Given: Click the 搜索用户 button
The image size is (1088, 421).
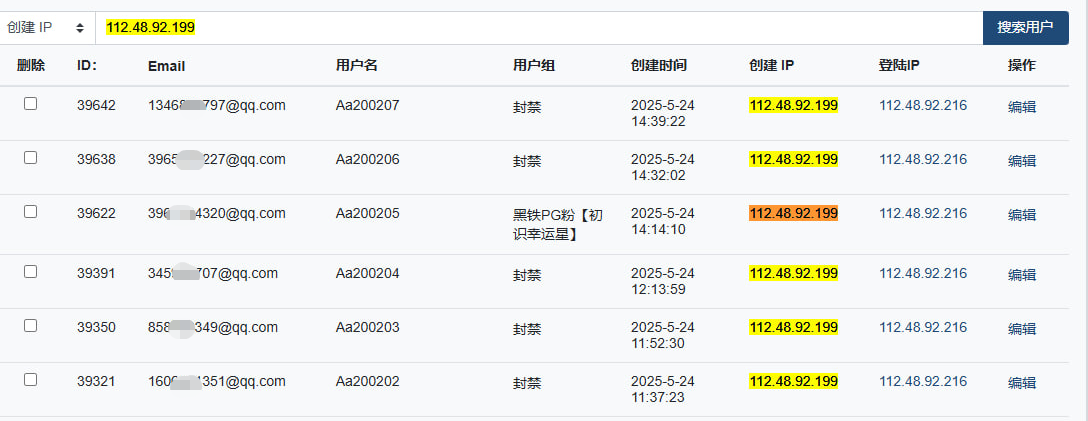Looking at the screenshot, I should (x=1026, y=28).
